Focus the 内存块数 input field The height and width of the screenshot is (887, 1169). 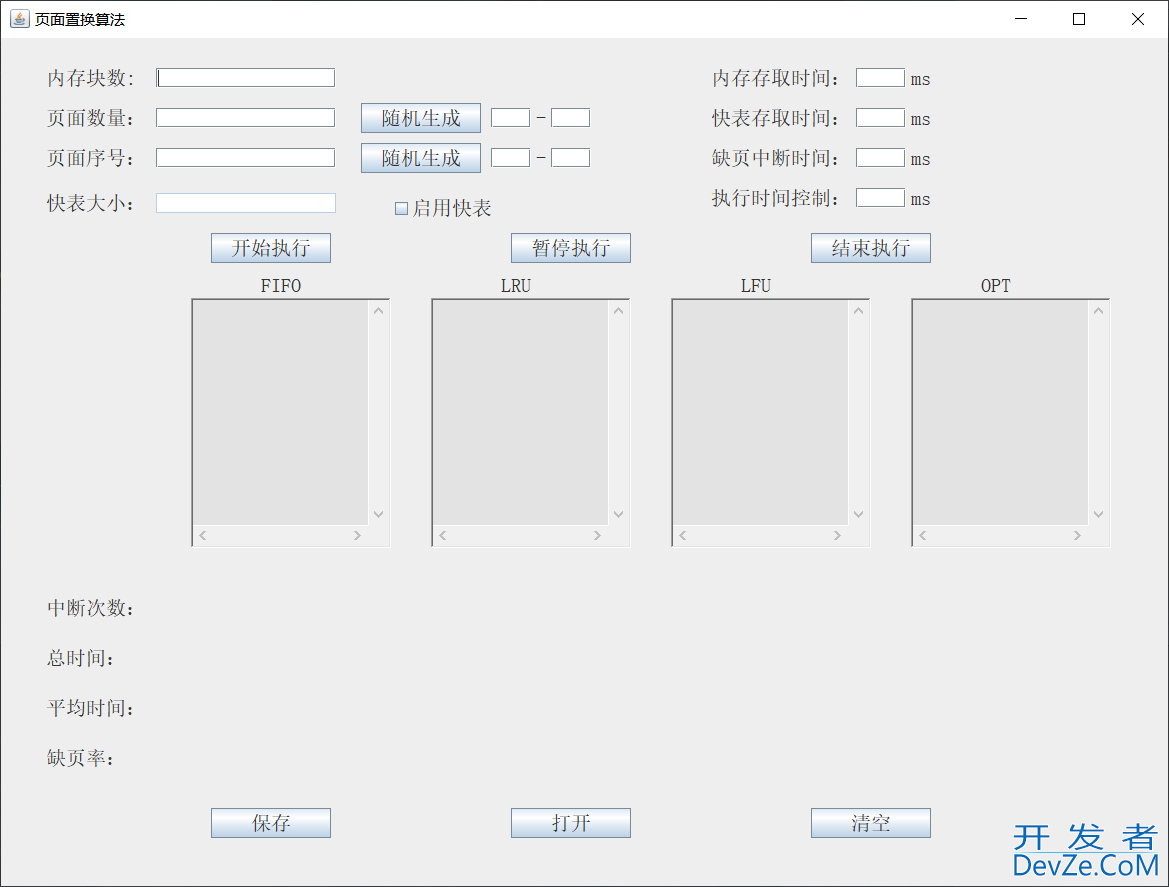(245, 78)
